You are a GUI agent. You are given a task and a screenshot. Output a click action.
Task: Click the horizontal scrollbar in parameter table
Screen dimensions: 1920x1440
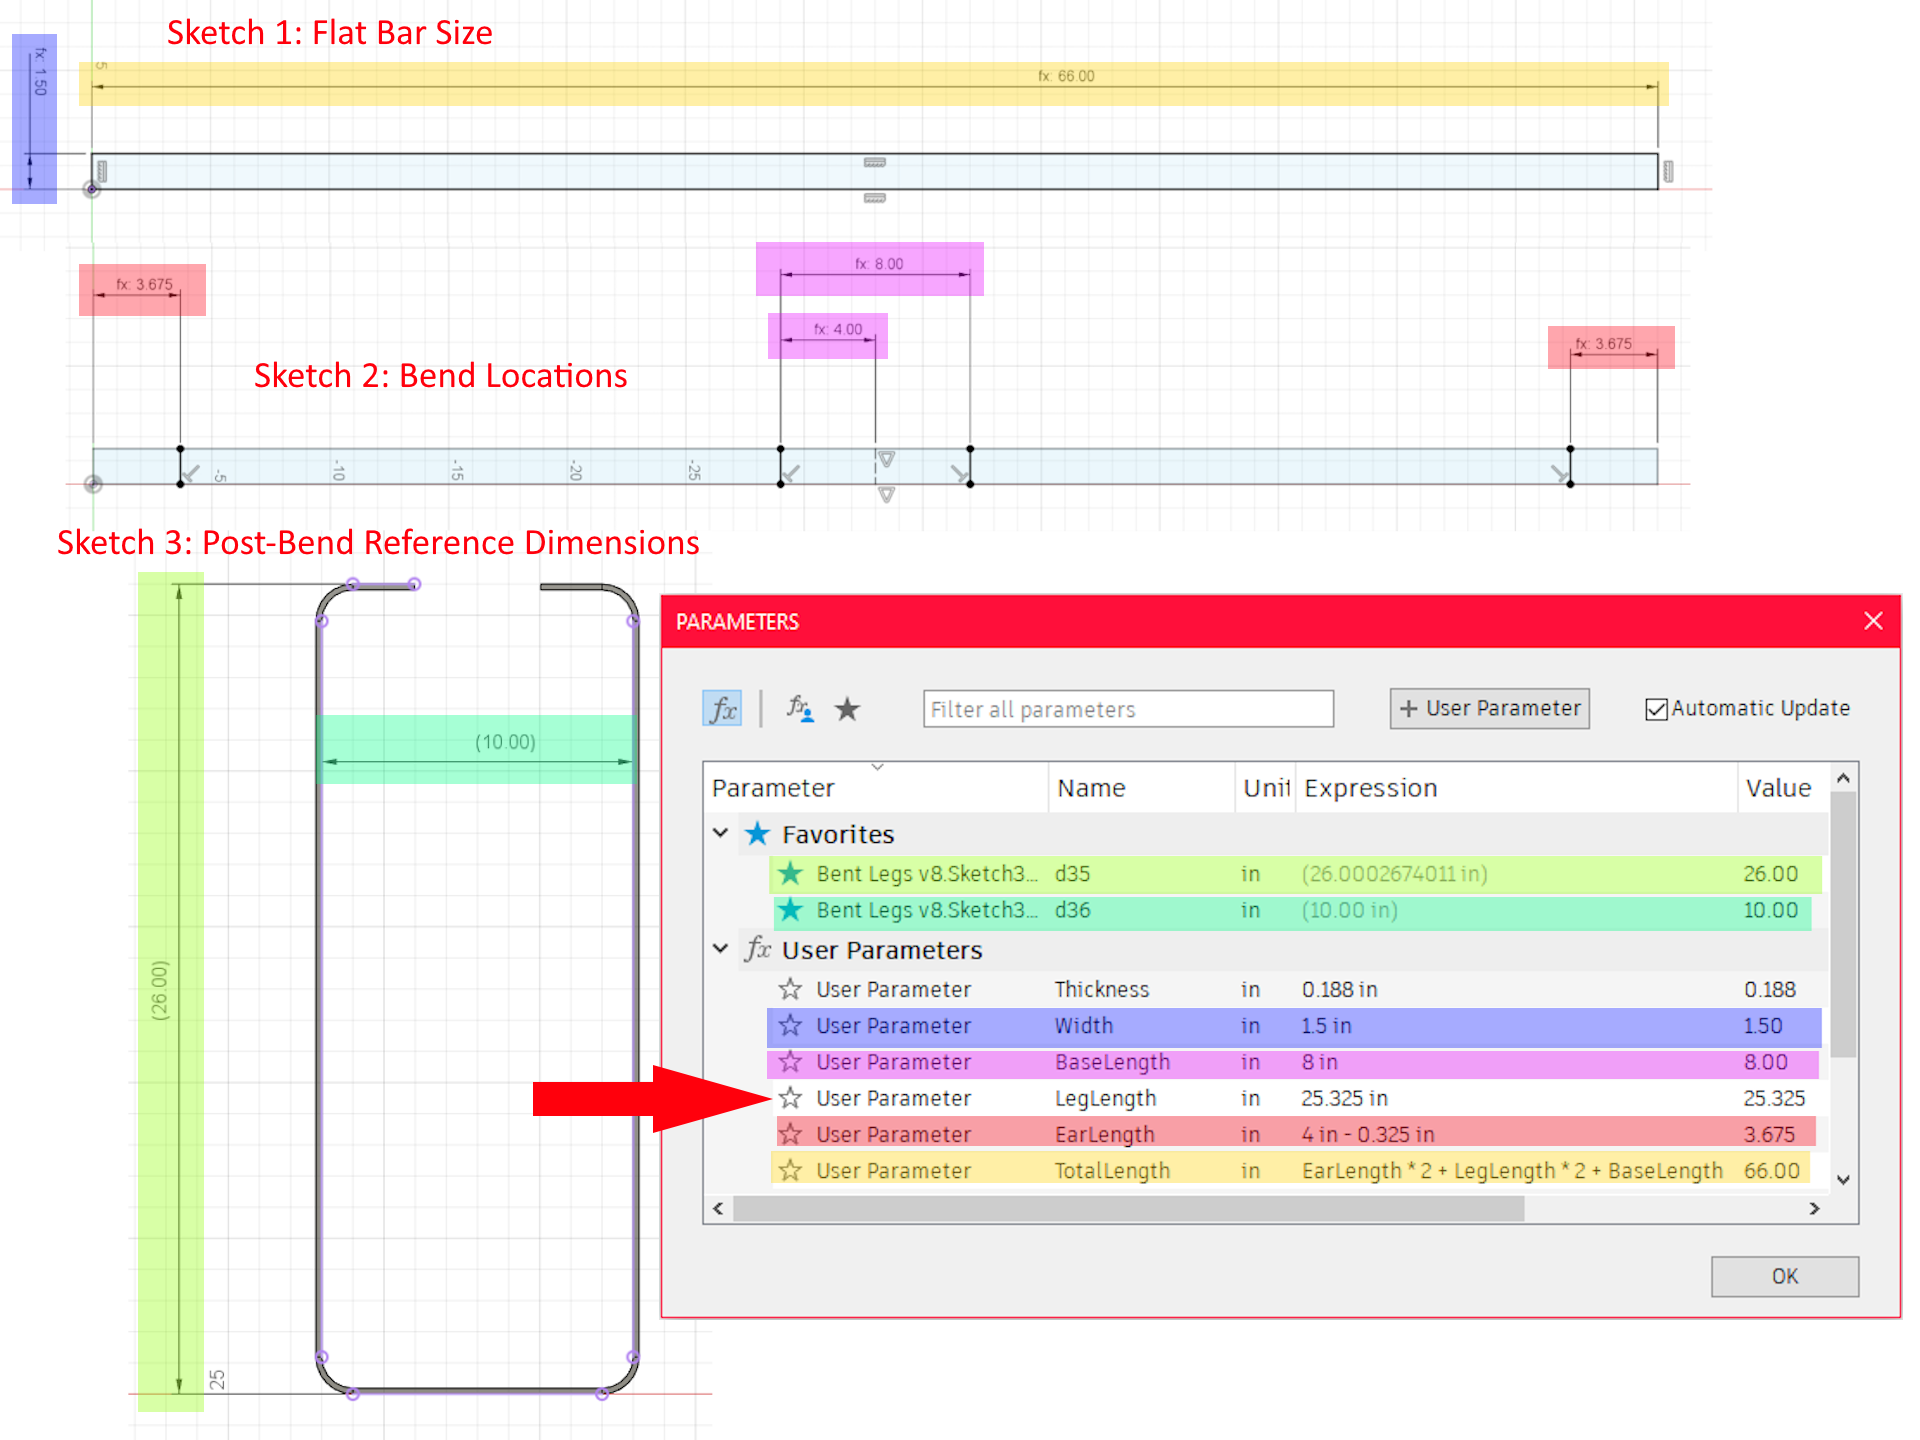[x=1127, y=1208]
